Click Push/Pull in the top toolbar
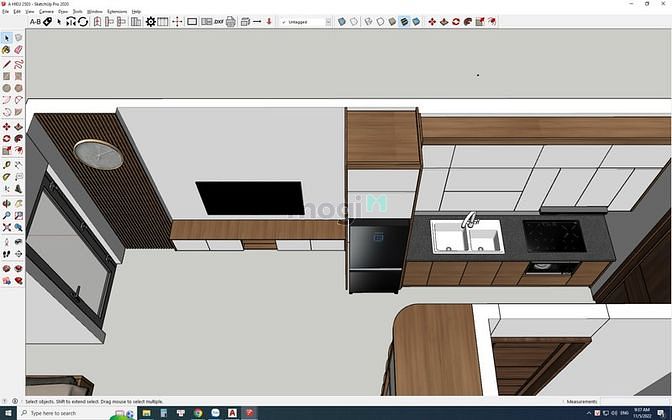Image resolution: width=672 pixels, height=420 pixels. pyautogui.click(x=444, y=21)
